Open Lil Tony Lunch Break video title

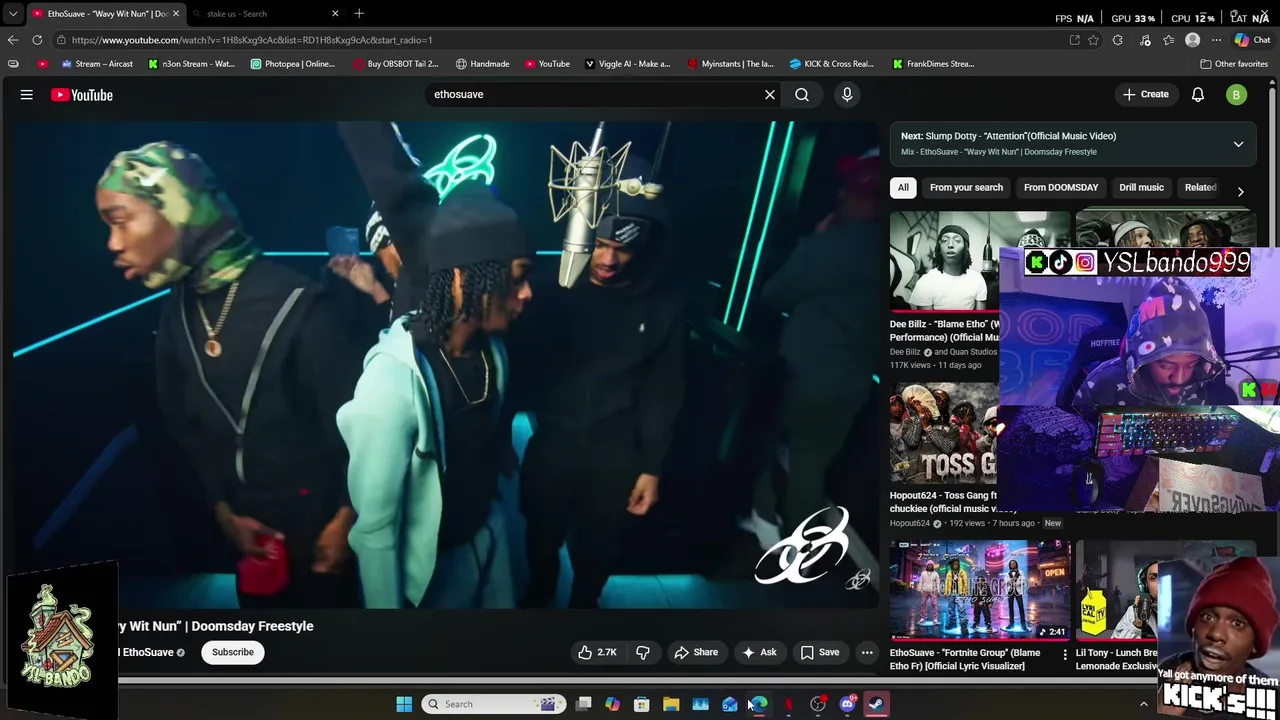tap(1116, 659)
